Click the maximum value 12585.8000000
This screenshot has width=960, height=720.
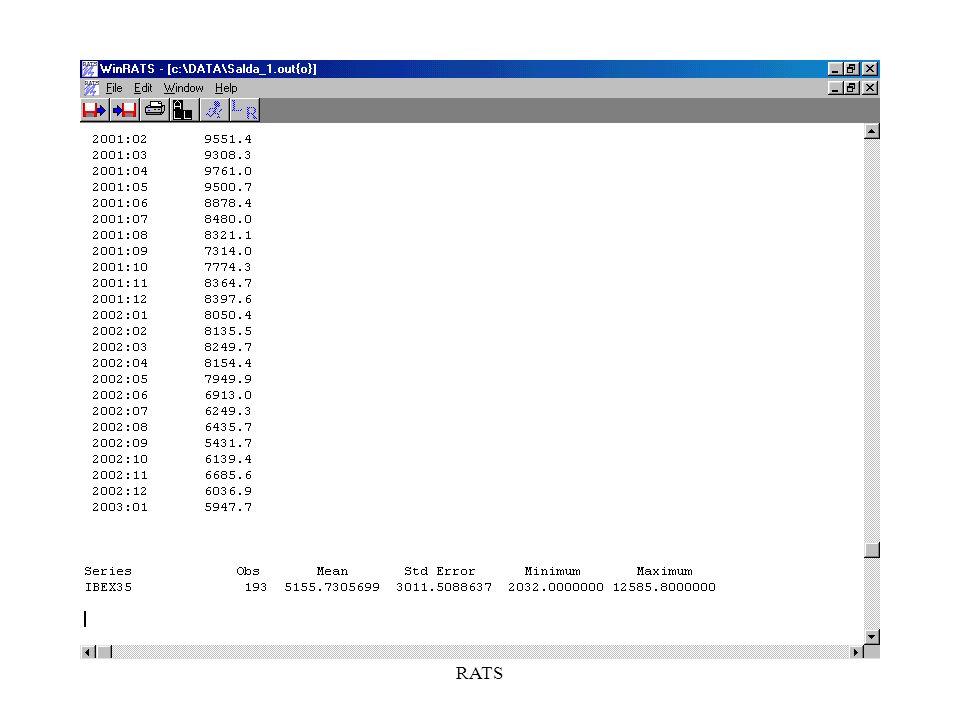point(664,587)
